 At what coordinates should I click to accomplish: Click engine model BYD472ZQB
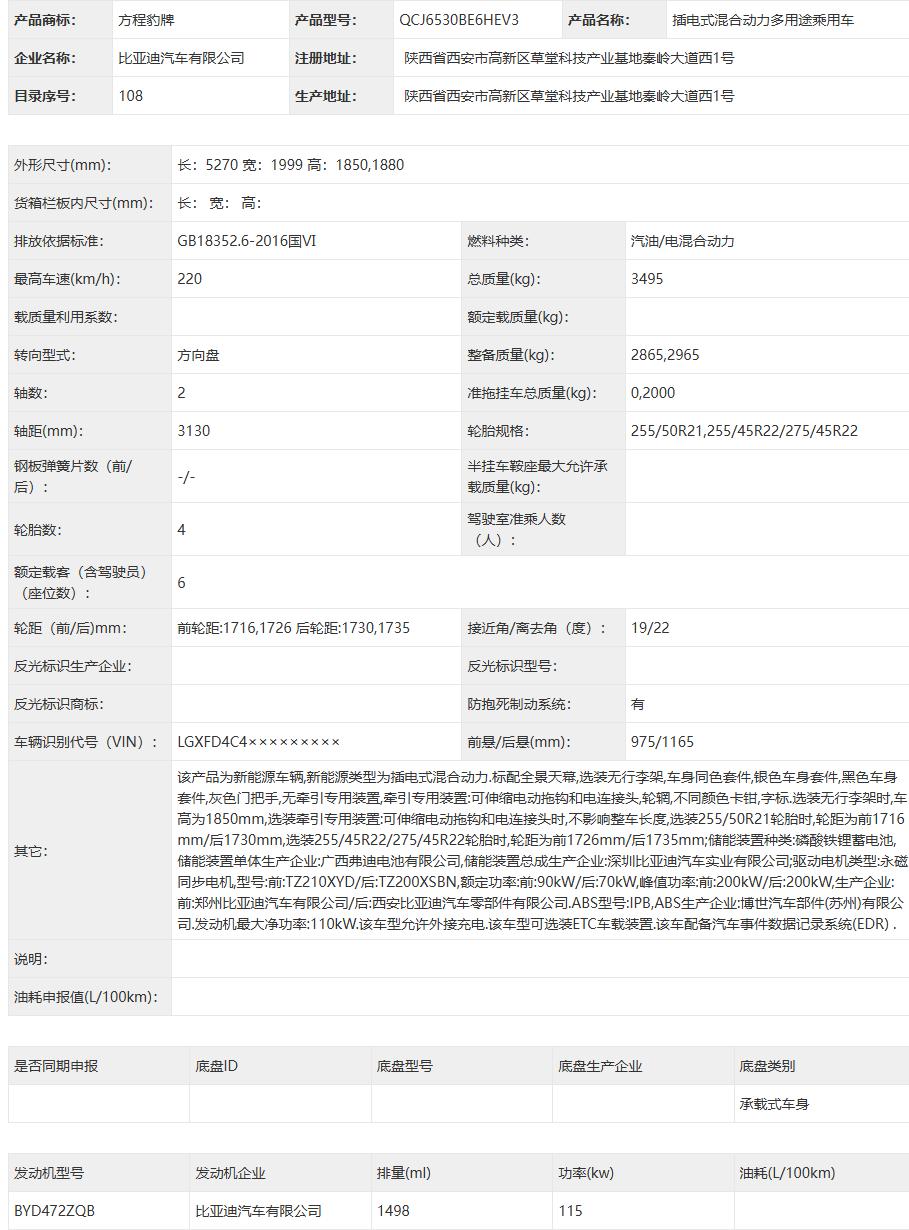pyautogui.click(x=55, y=1211)
